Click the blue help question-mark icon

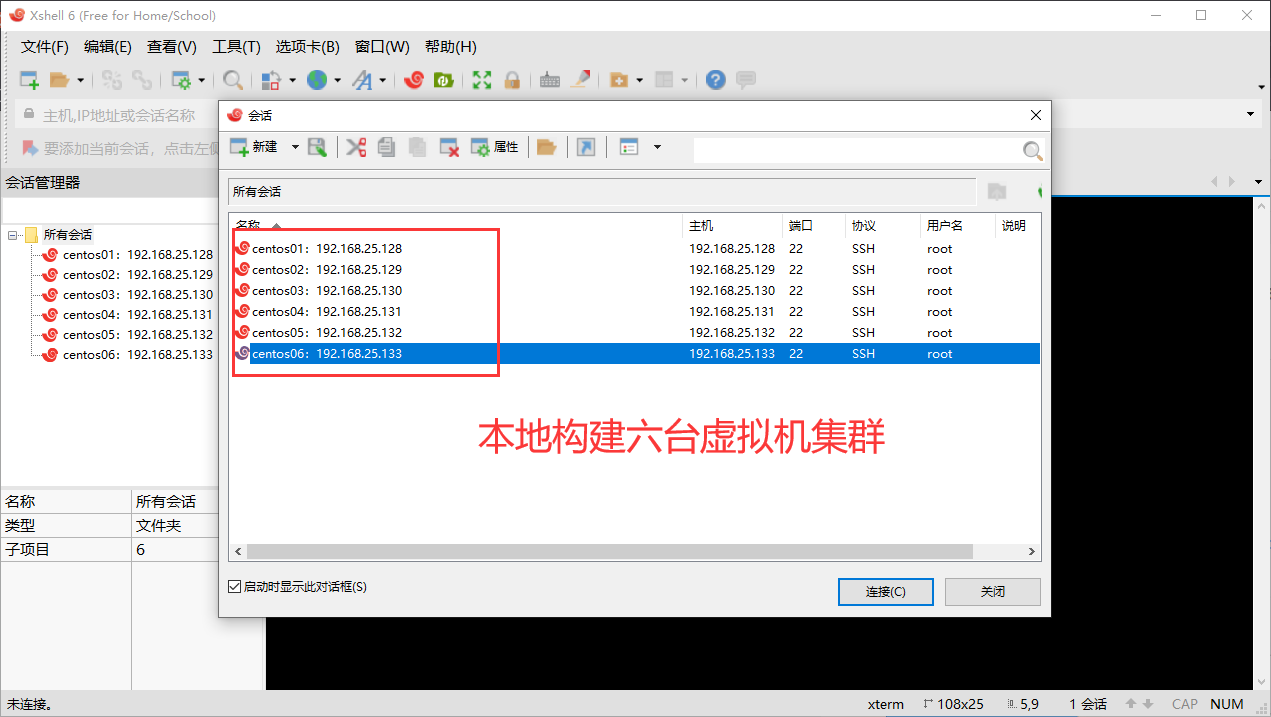(x=715, y=80)
